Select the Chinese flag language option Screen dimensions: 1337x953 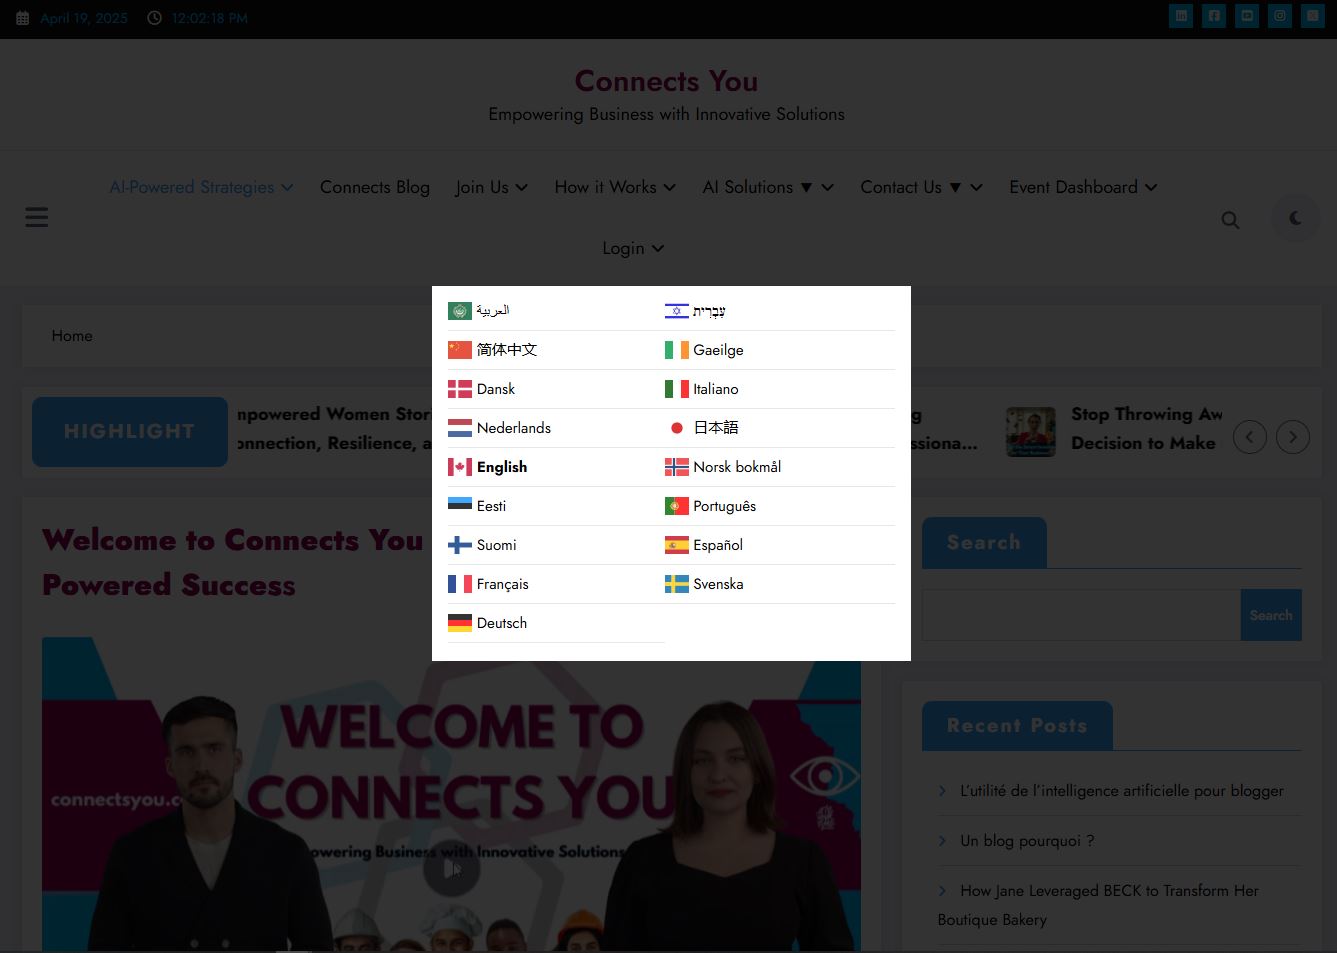(492, 350)
